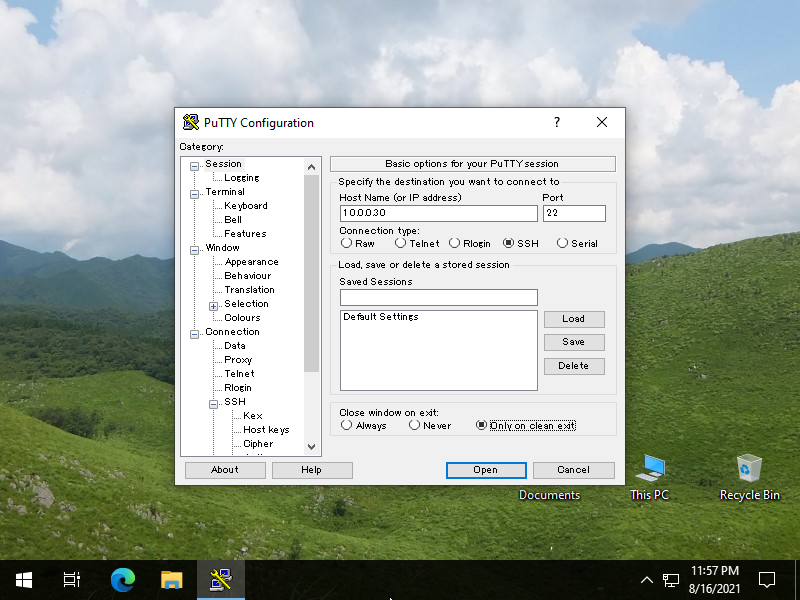Select the This PC desktop icon
Image resolution: width=800 pixels, height=600 pixels.
[649, 477]
